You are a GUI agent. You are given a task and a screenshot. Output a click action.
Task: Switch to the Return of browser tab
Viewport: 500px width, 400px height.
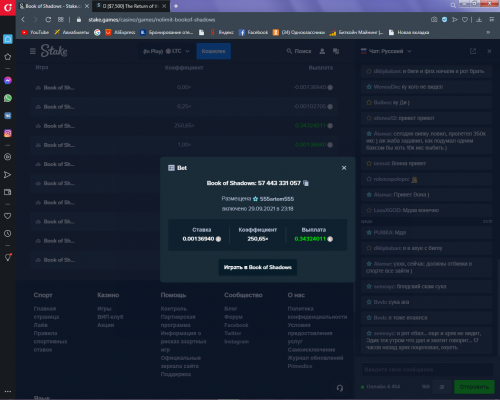click(131, 6)
